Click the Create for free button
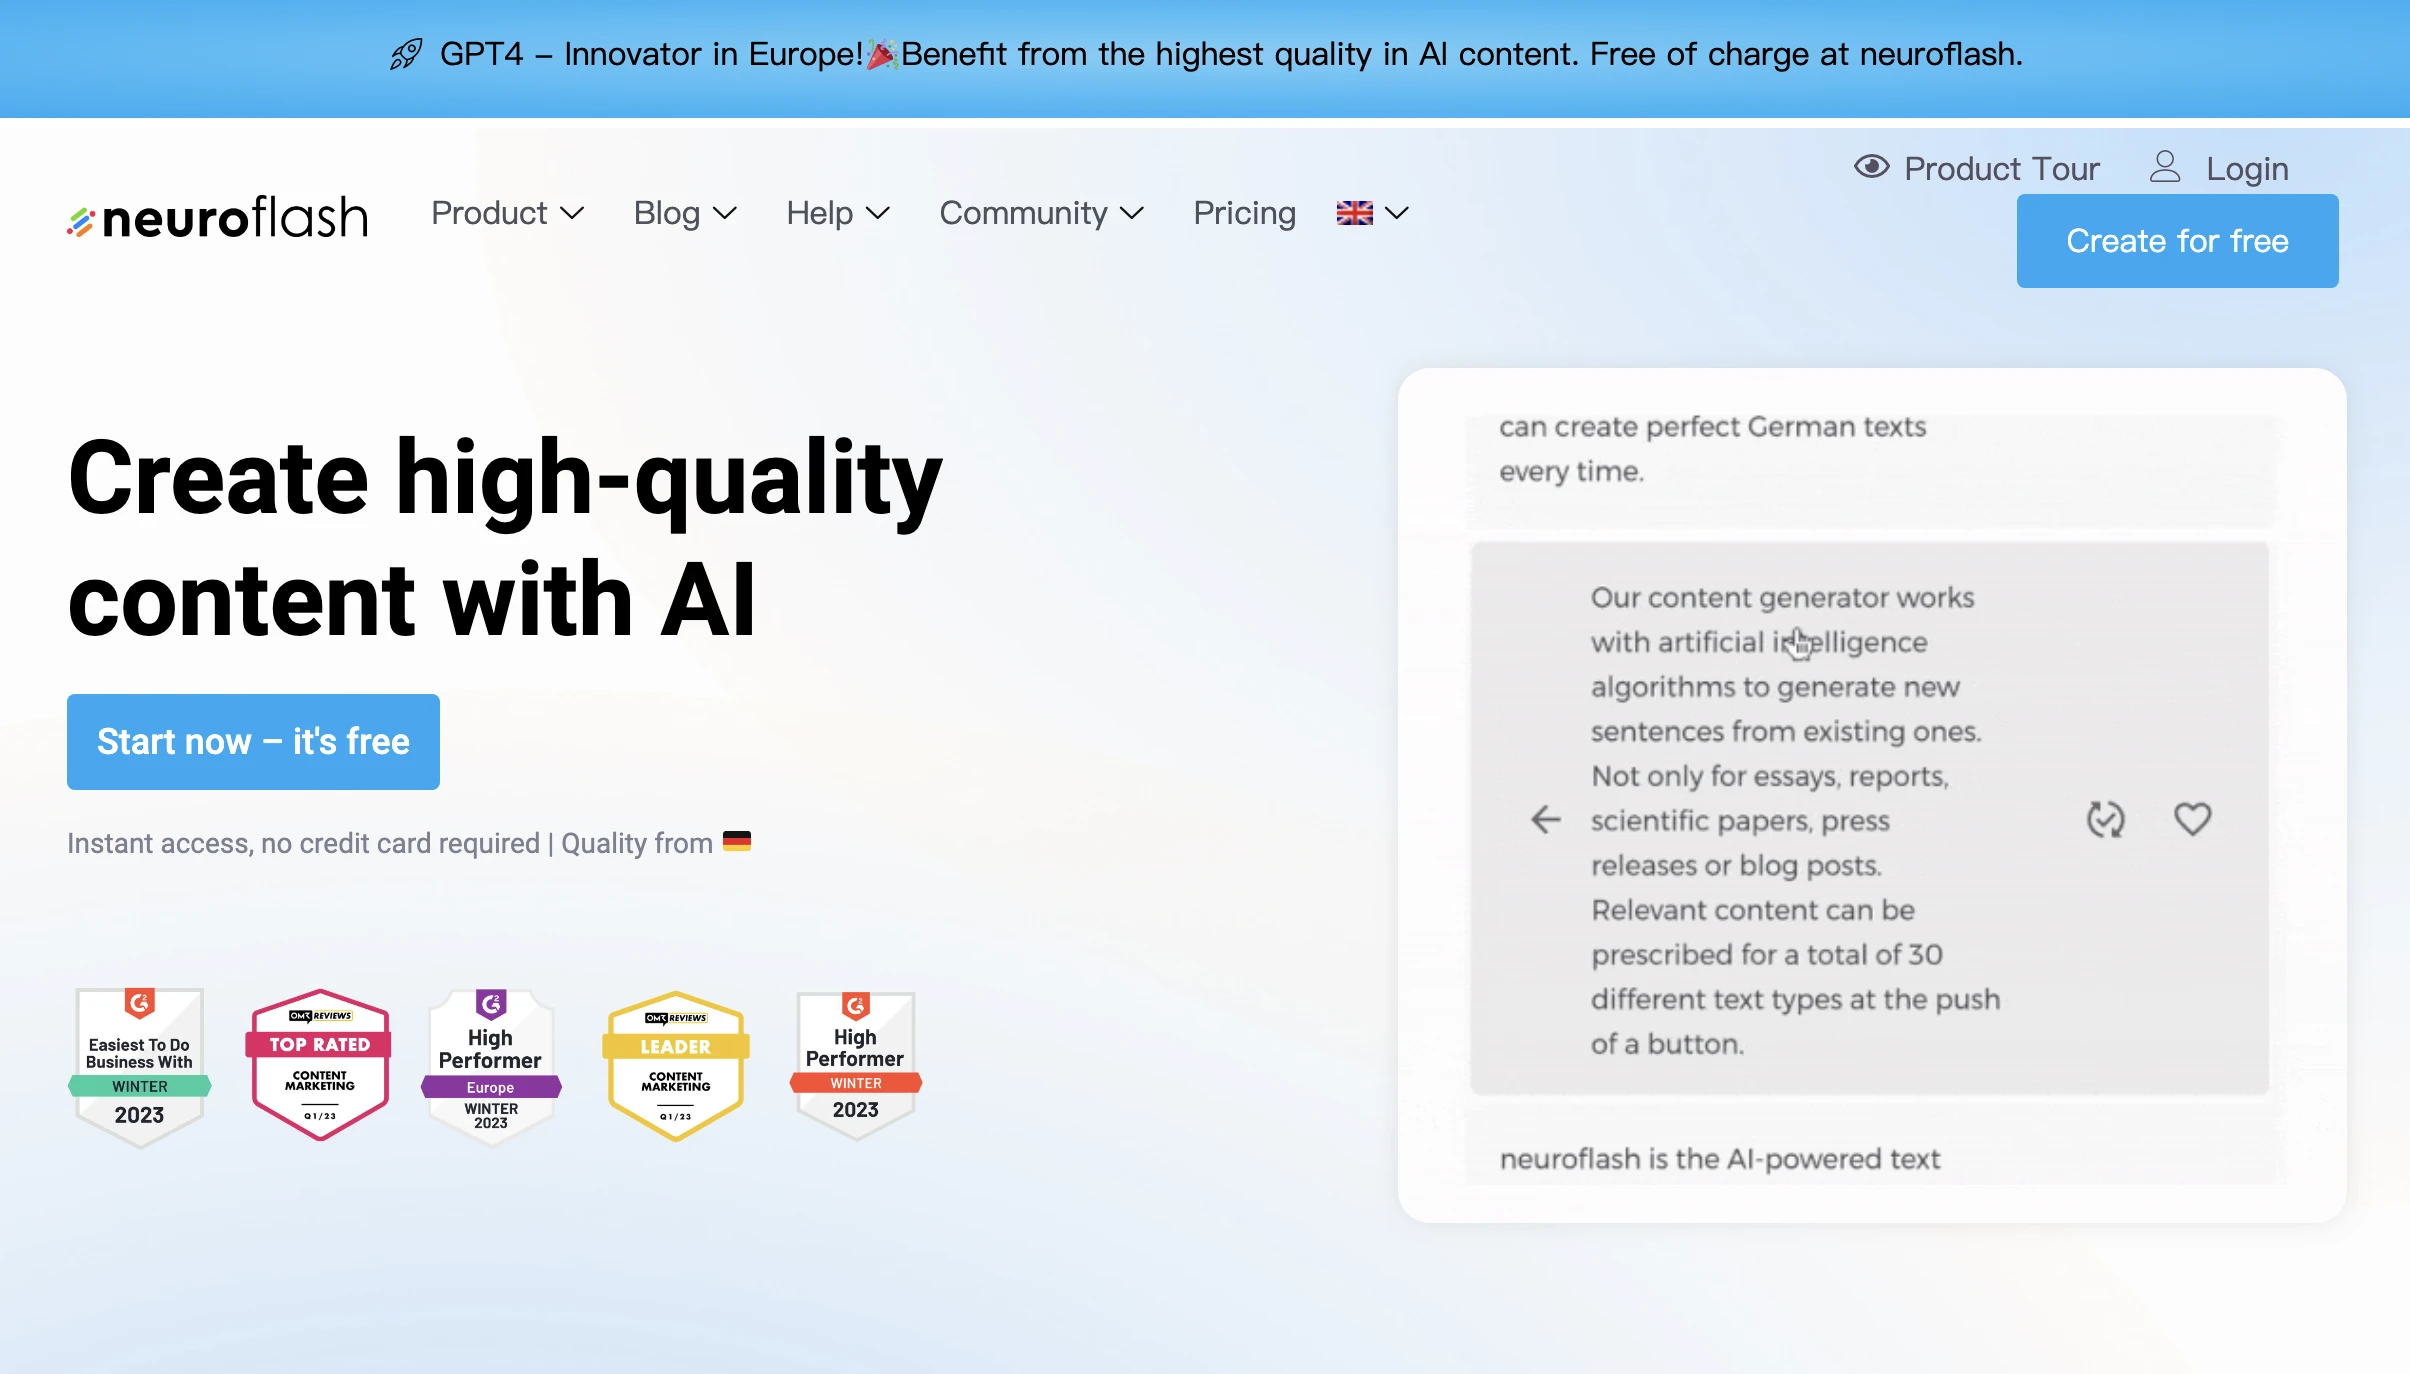This screenshot has width=2410, height=1374. coord(2177,240)
